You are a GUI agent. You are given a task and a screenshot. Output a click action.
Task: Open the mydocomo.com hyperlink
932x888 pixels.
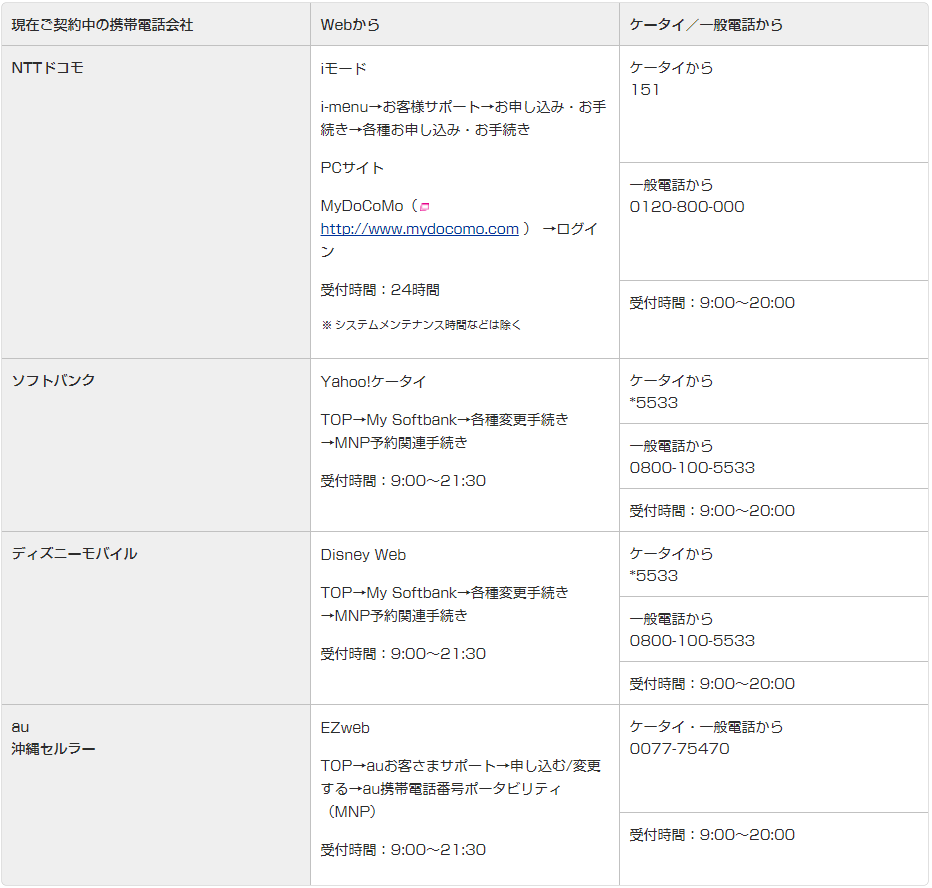419,229
